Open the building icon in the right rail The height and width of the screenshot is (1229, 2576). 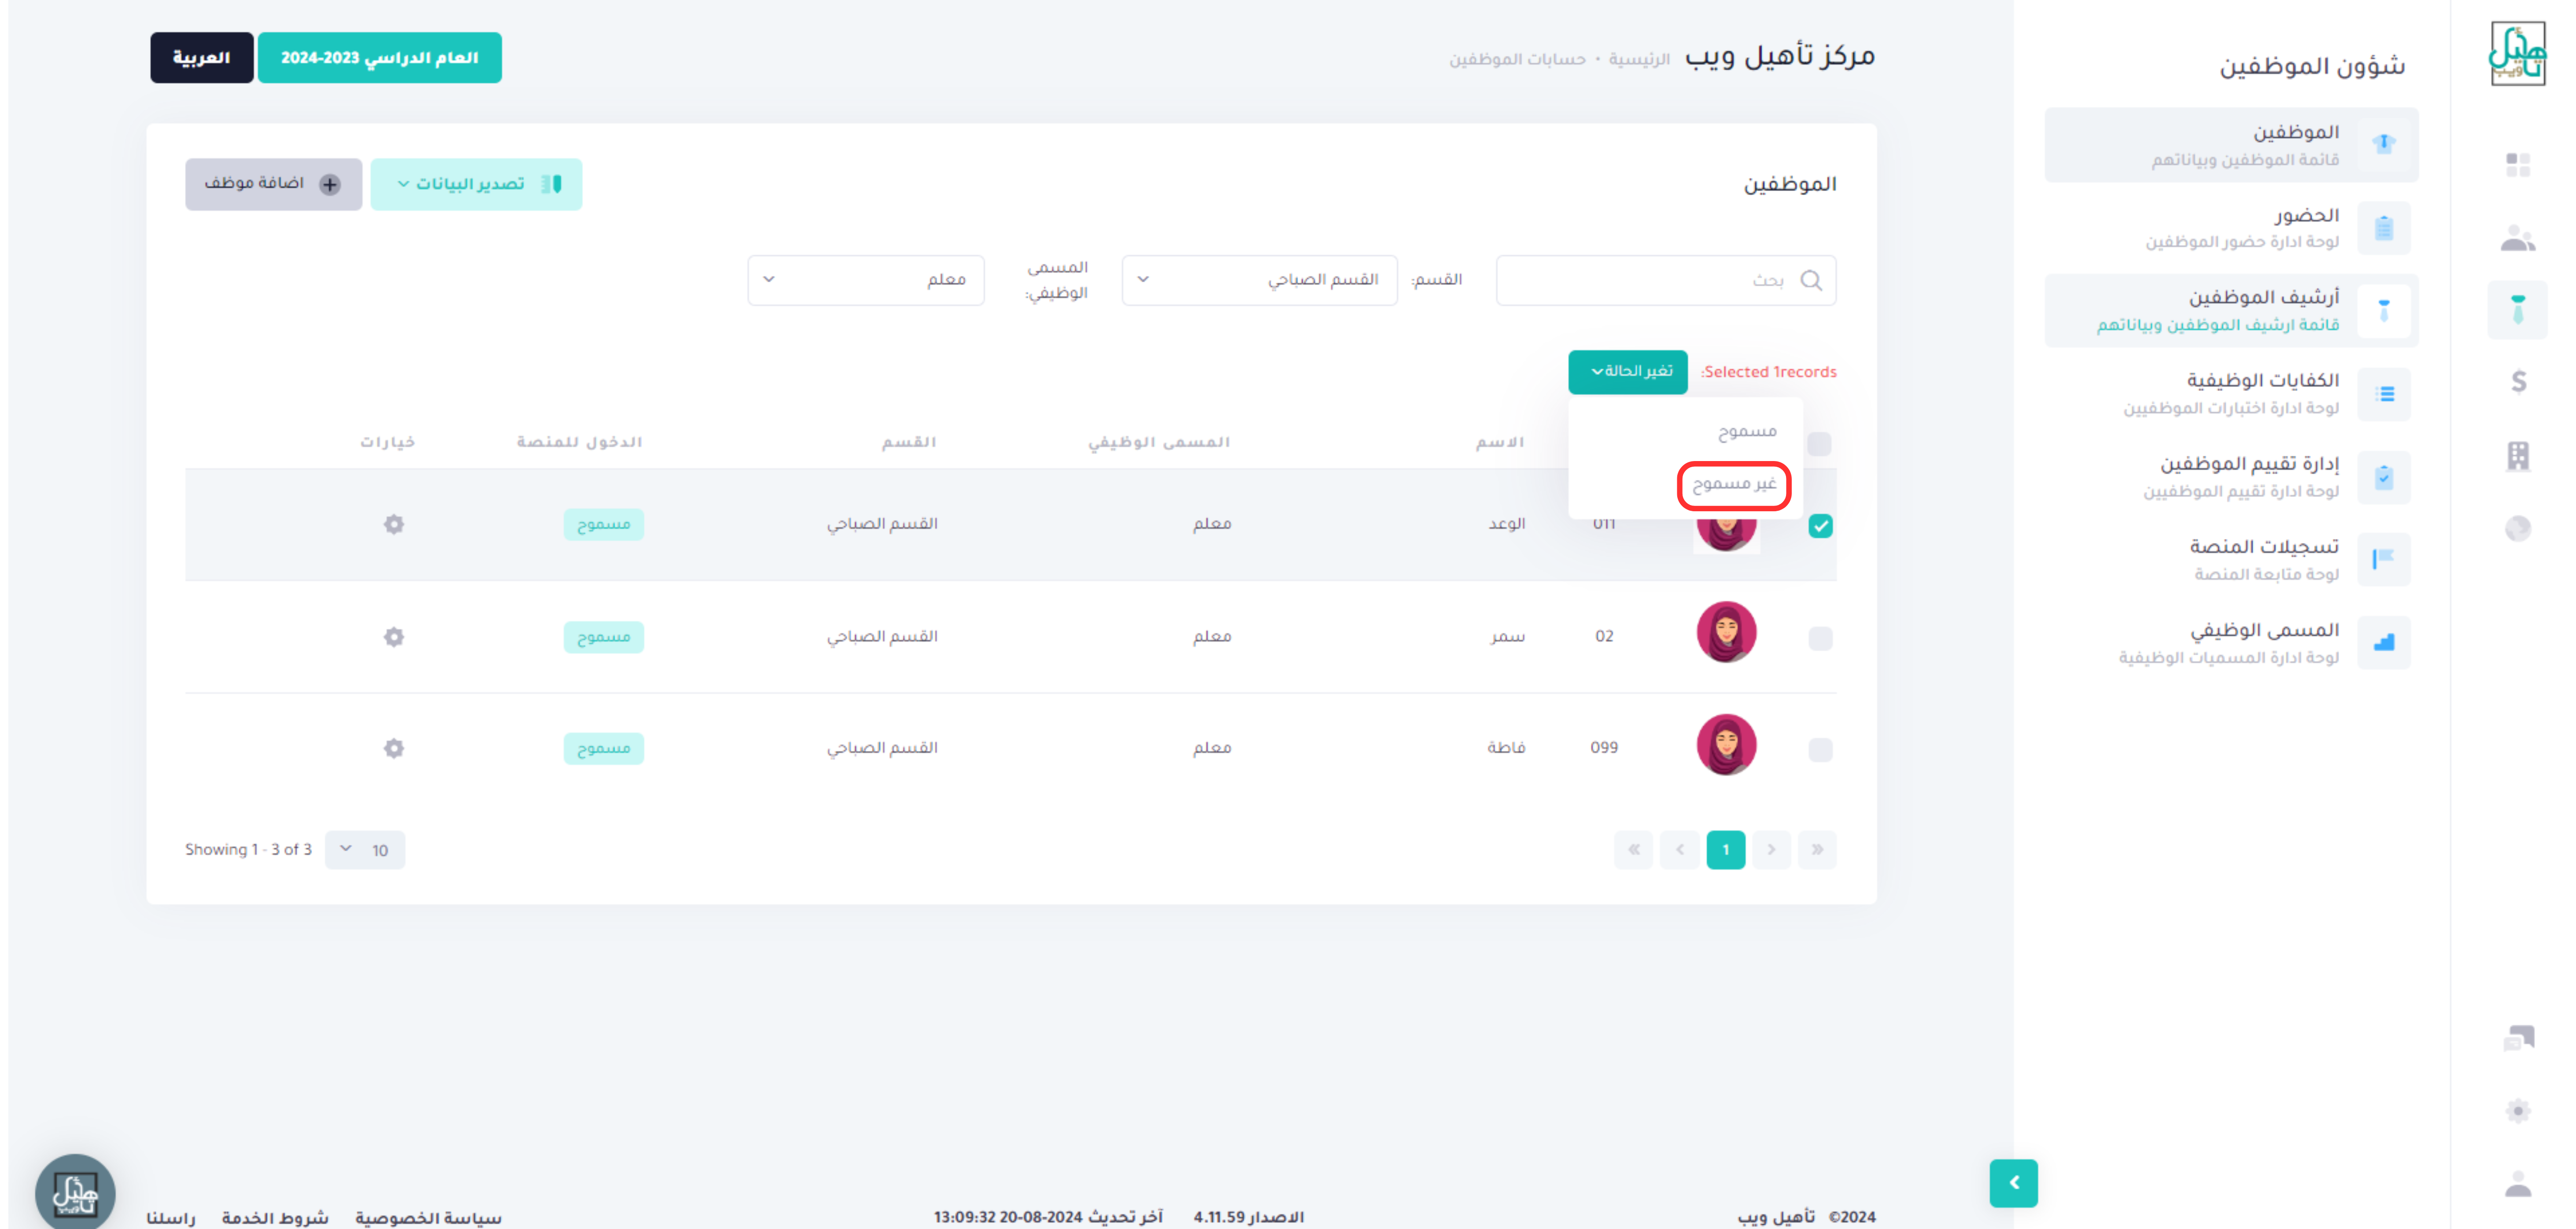click(x=2518, y=456)
